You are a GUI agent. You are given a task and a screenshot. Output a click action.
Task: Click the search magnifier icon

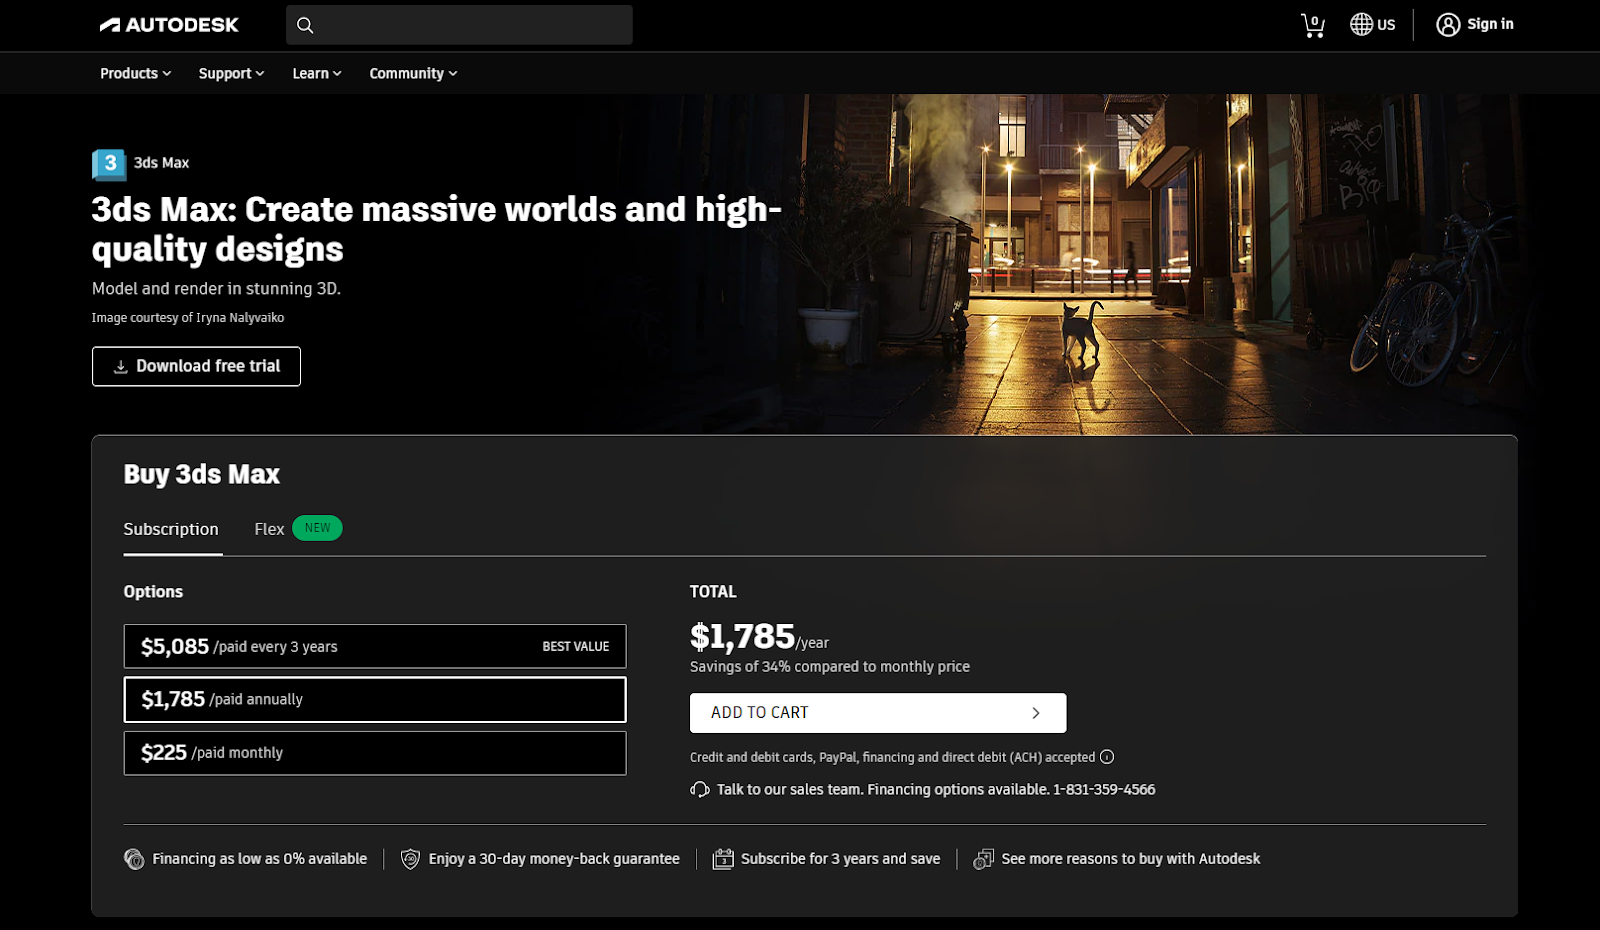tap(305, 25)
